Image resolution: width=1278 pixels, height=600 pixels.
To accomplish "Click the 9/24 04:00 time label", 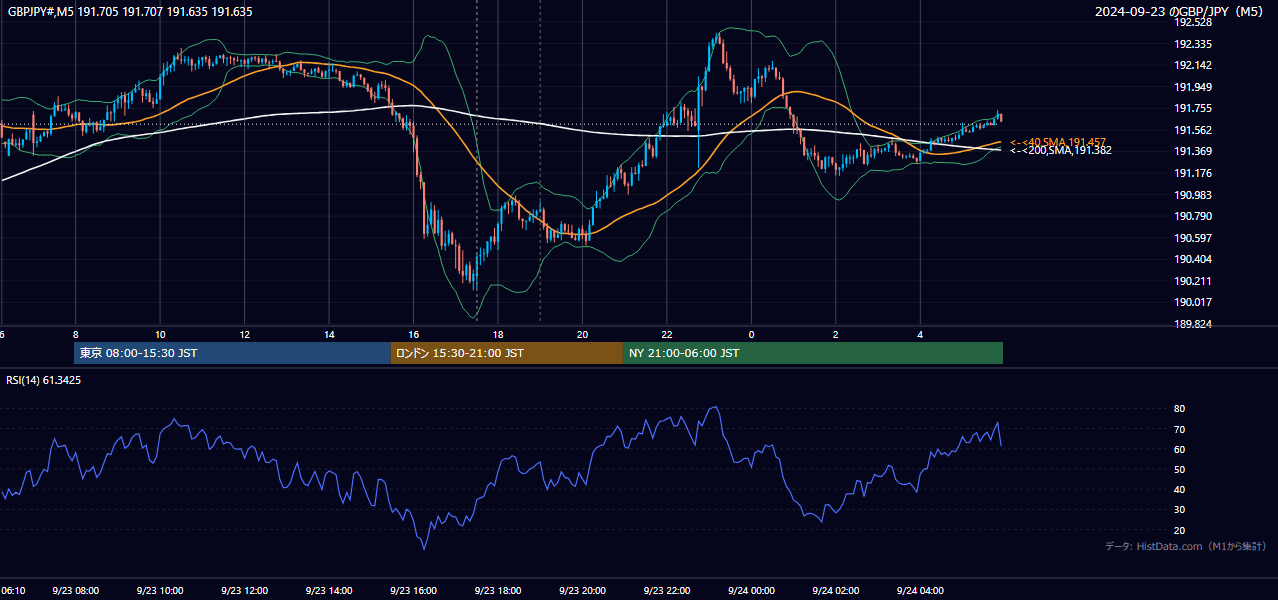I will click(920, 591).
